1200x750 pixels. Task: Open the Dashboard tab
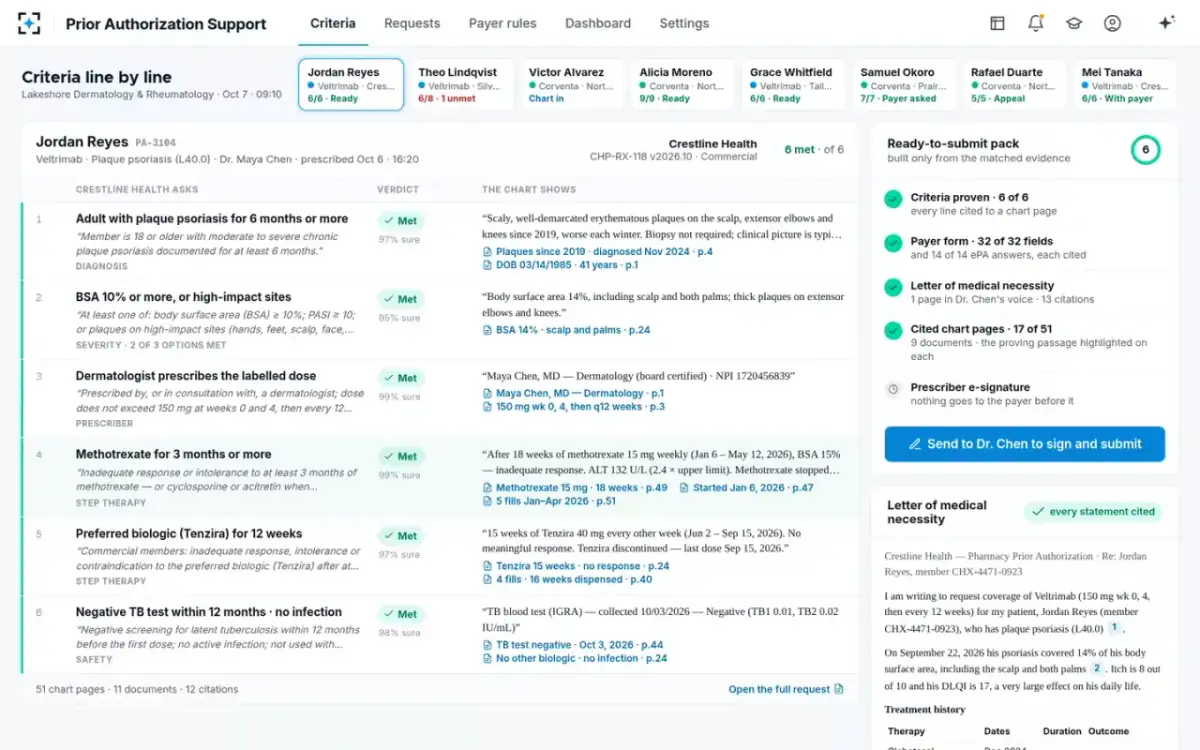pyautogui.click(x=598, y=23)
